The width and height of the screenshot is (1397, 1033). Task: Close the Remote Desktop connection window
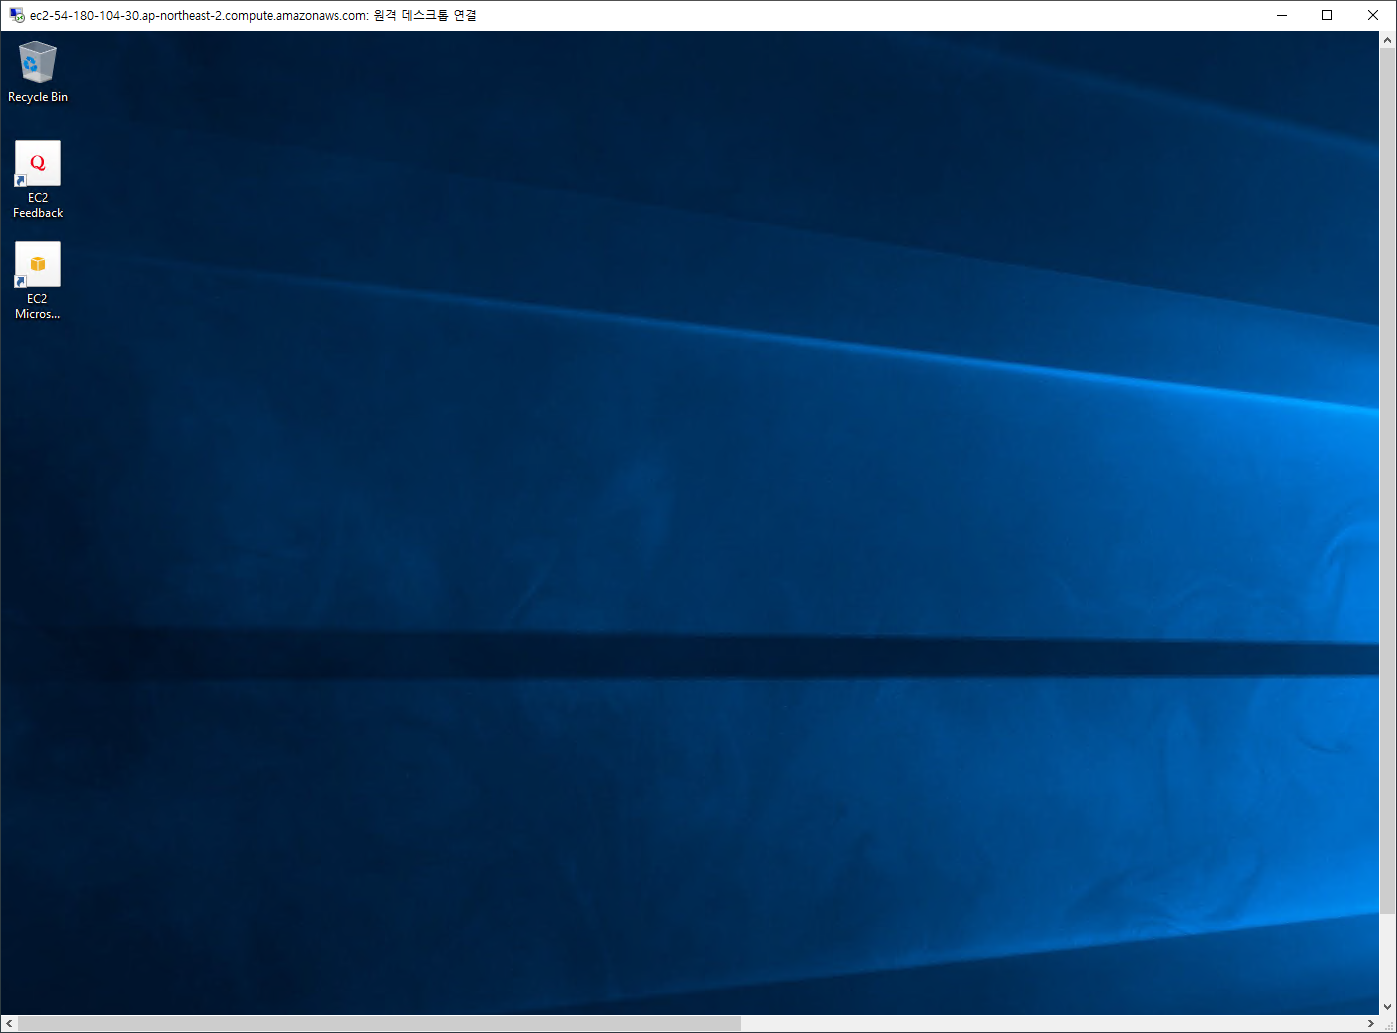pyautogui.click(x=1373, y=15)
